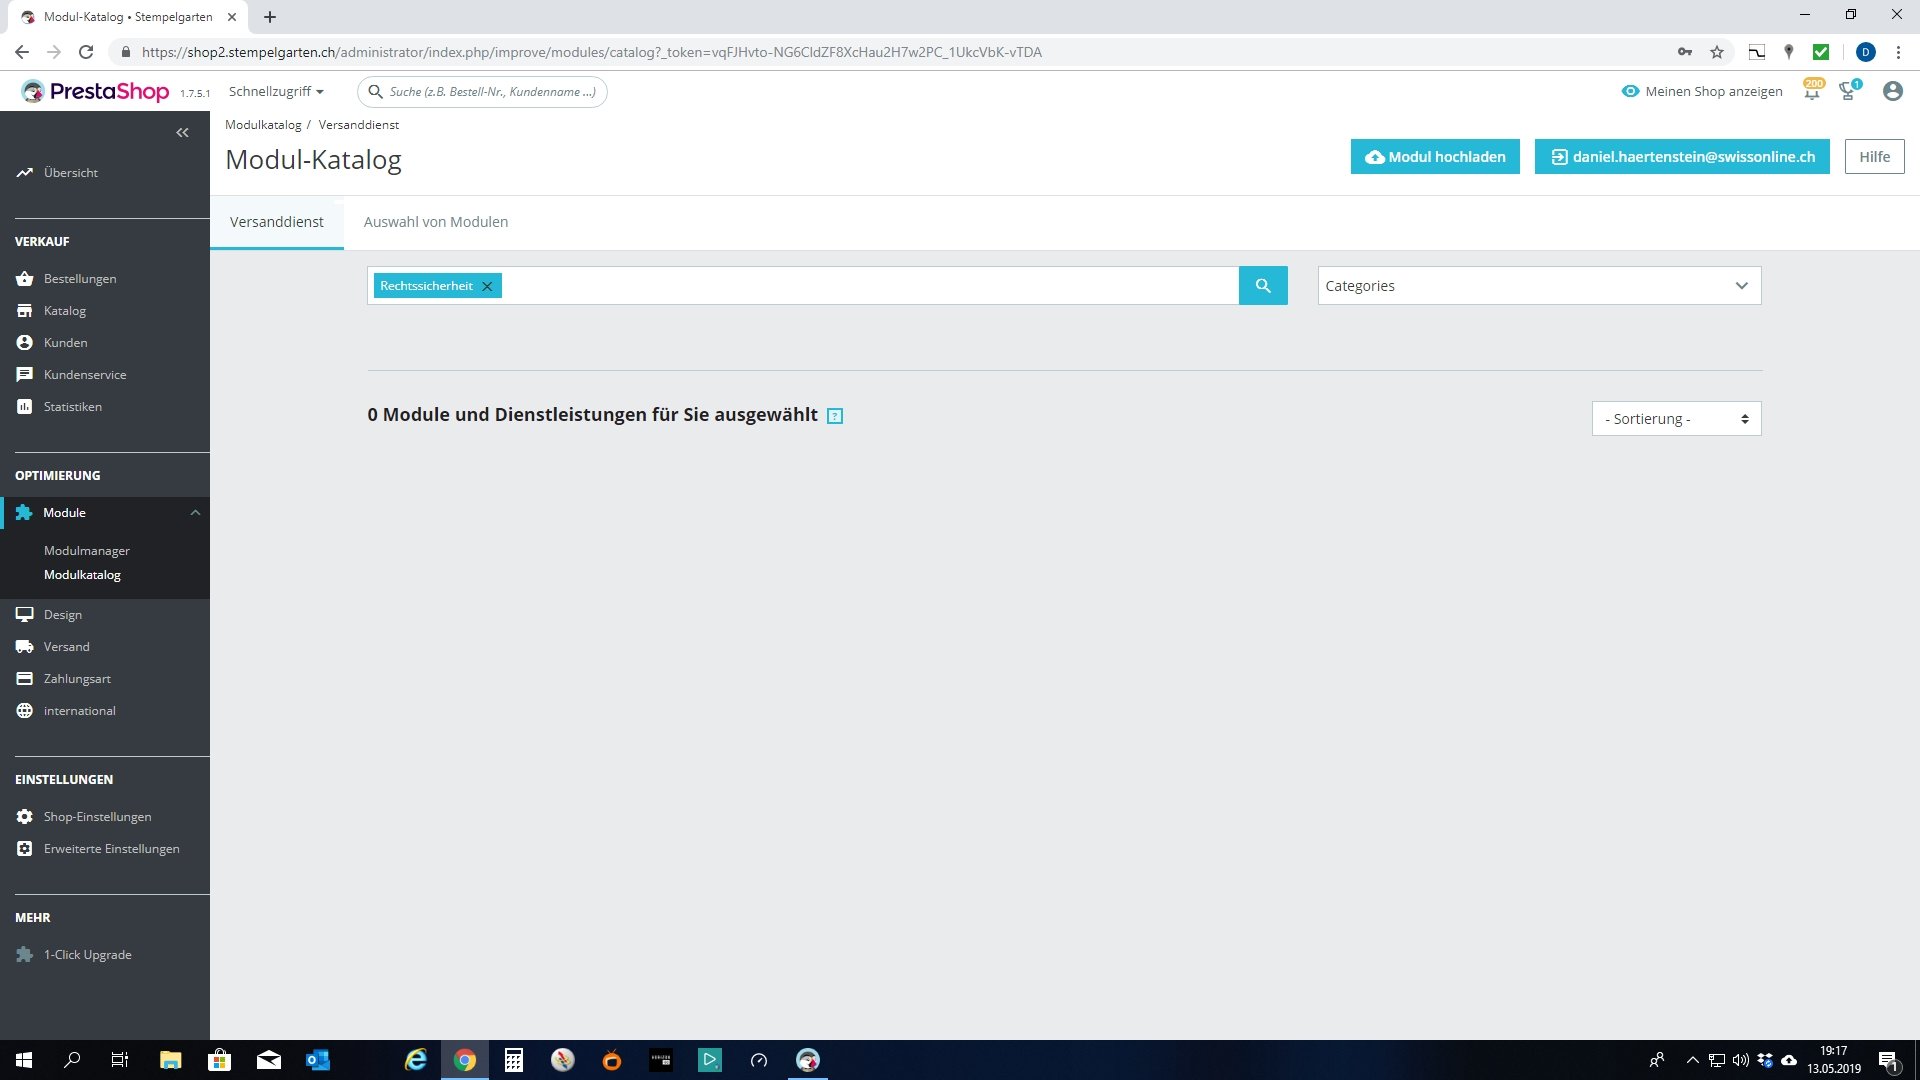Click the search magnifier button

[1263, 286]
